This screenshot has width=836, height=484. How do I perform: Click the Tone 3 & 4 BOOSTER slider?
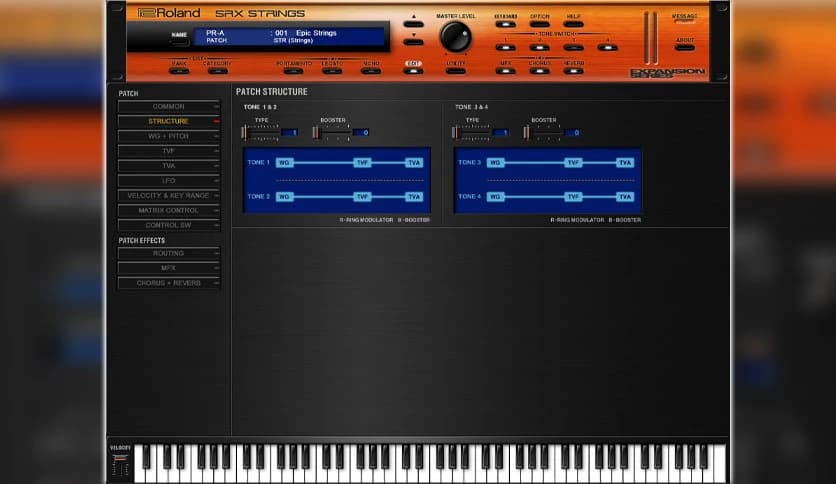[543, 133]
